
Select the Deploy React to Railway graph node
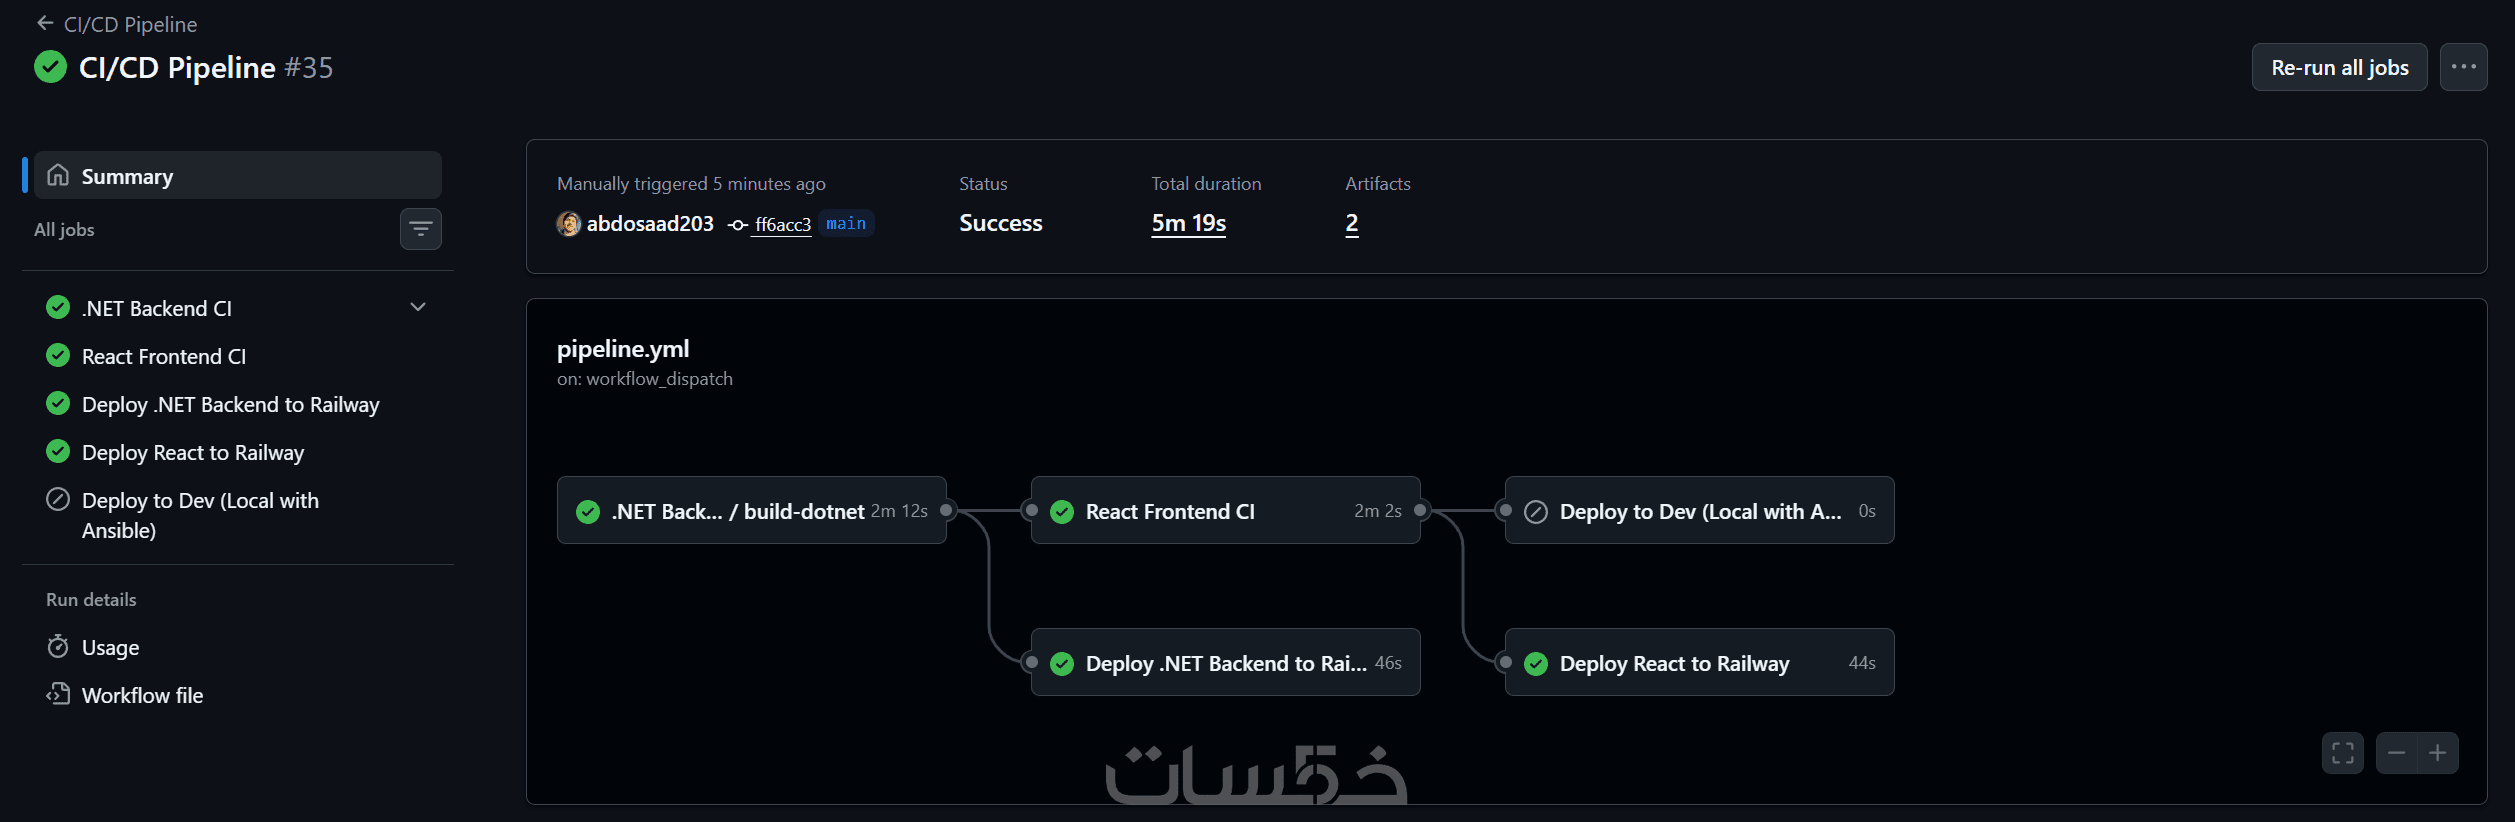(1700, 662)
